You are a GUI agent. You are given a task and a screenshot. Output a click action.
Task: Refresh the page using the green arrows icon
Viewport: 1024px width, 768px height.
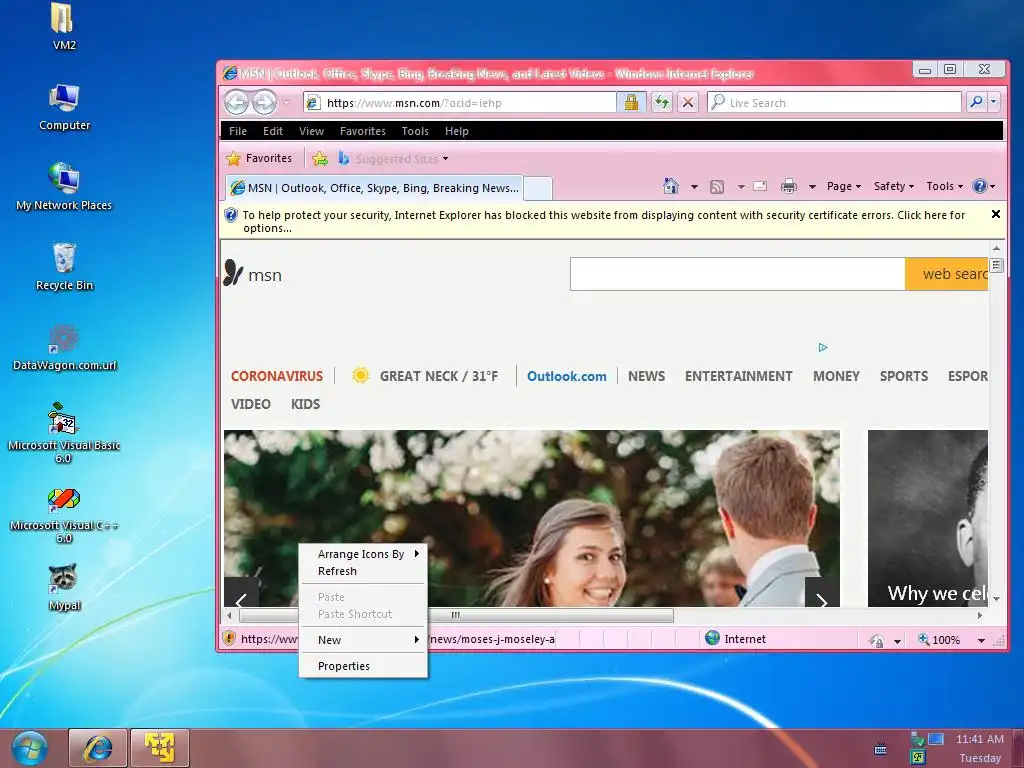tap(662, 102)
